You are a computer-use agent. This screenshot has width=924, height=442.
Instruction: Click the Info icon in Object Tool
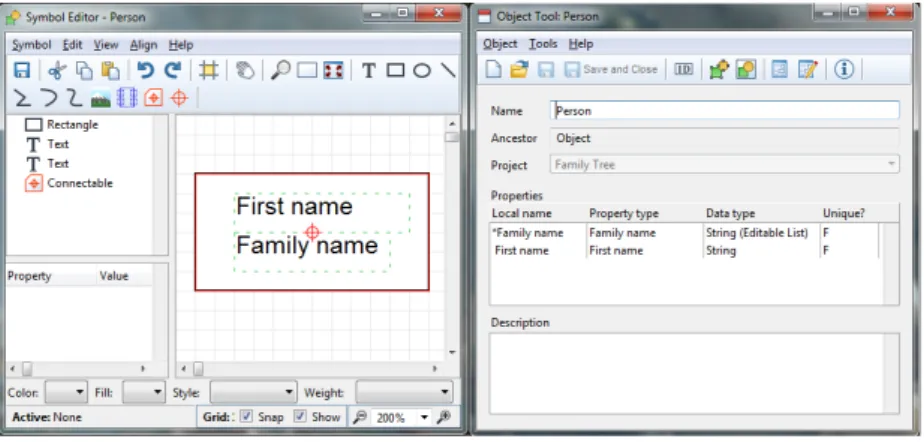point(844,70)
